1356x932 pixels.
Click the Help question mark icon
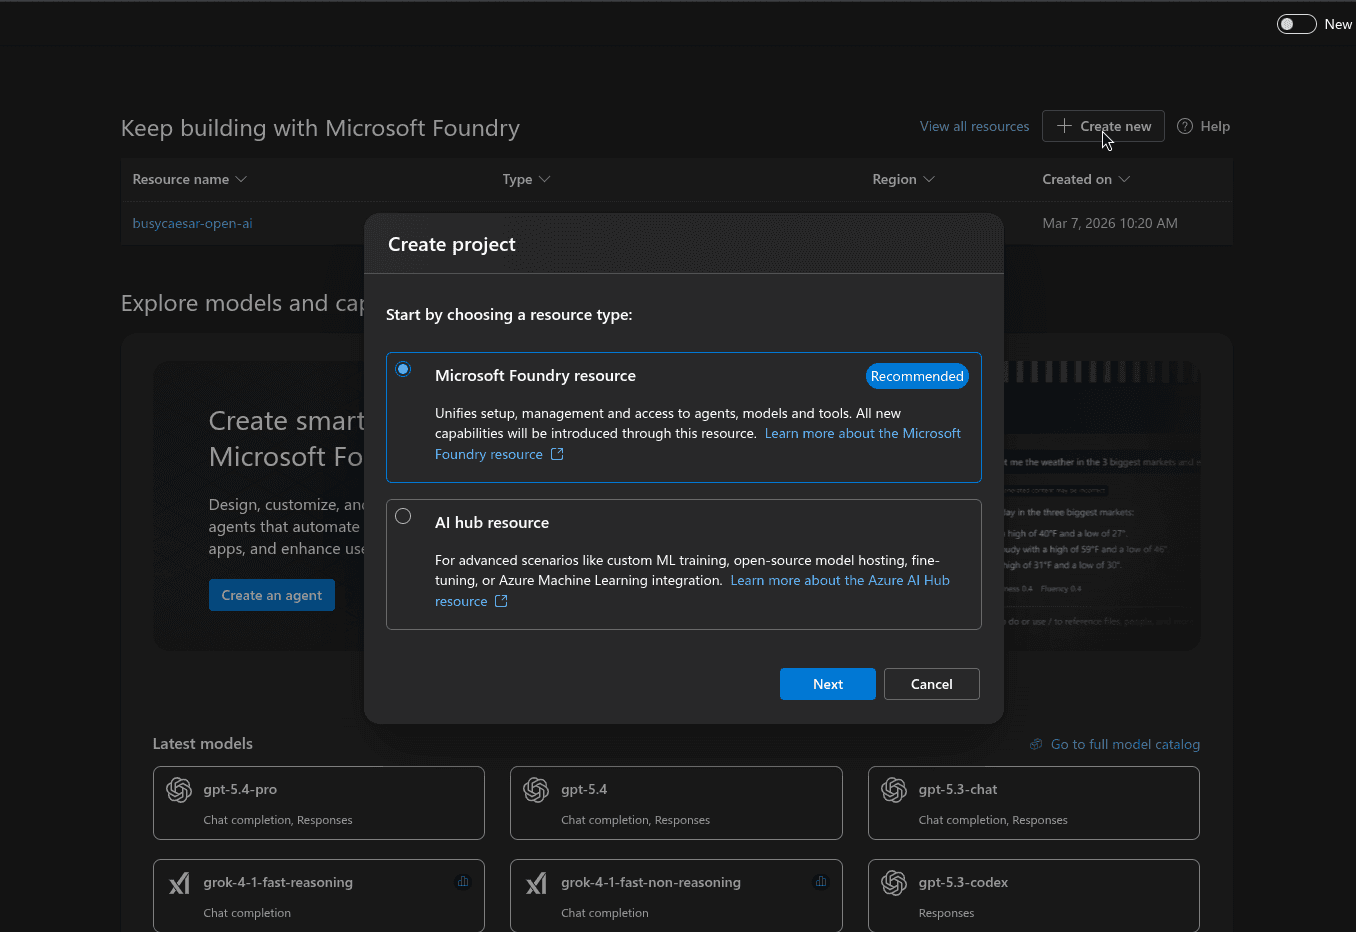tap(1185, 126)
